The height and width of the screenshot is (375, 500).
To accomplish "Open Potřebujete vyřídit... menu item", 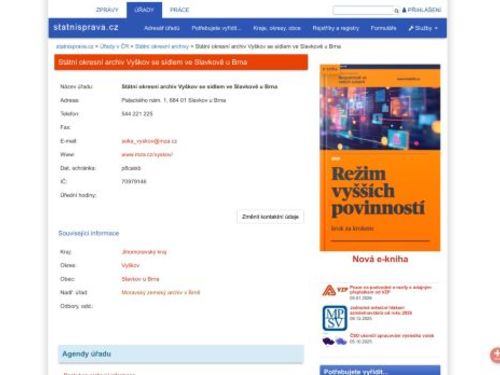I will [x=216, y=28].
